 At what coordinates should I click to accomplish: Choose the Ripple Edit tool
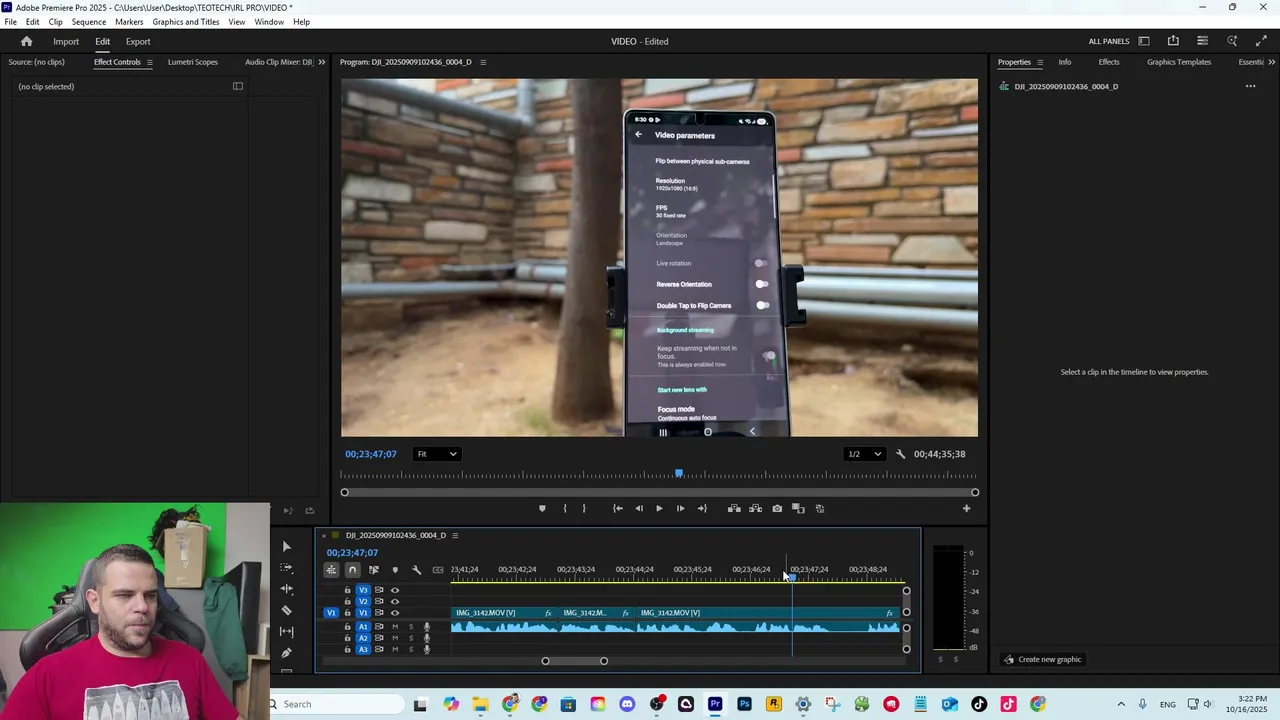pos(287,589)
